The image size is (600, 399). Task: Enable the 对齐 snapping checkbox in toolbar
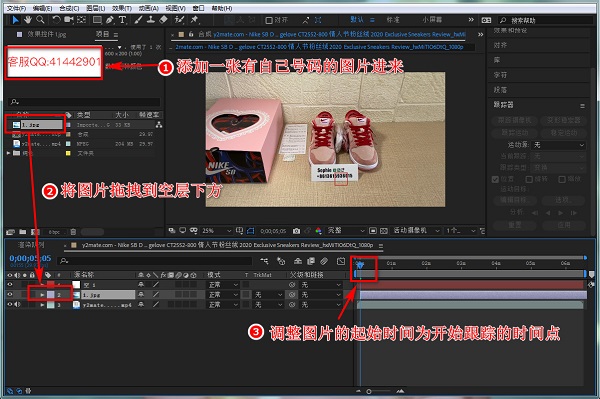pyautogui.click(x=269, y=20)
